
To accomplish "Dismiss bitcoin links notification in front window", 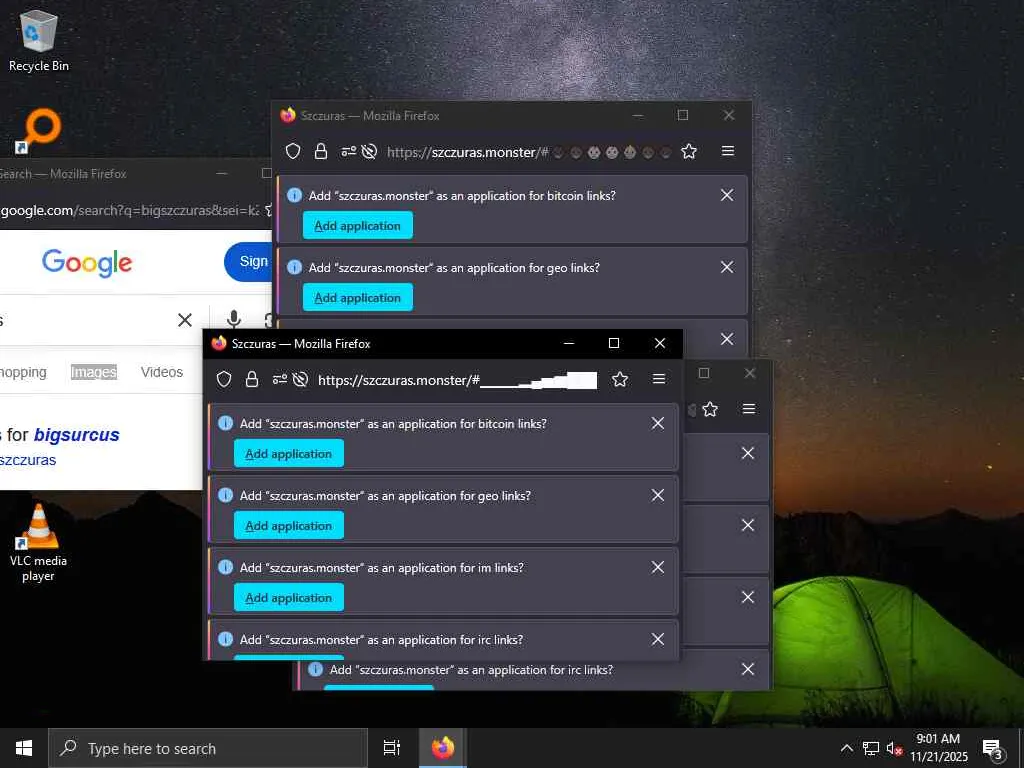I will [x=658, y=423].
